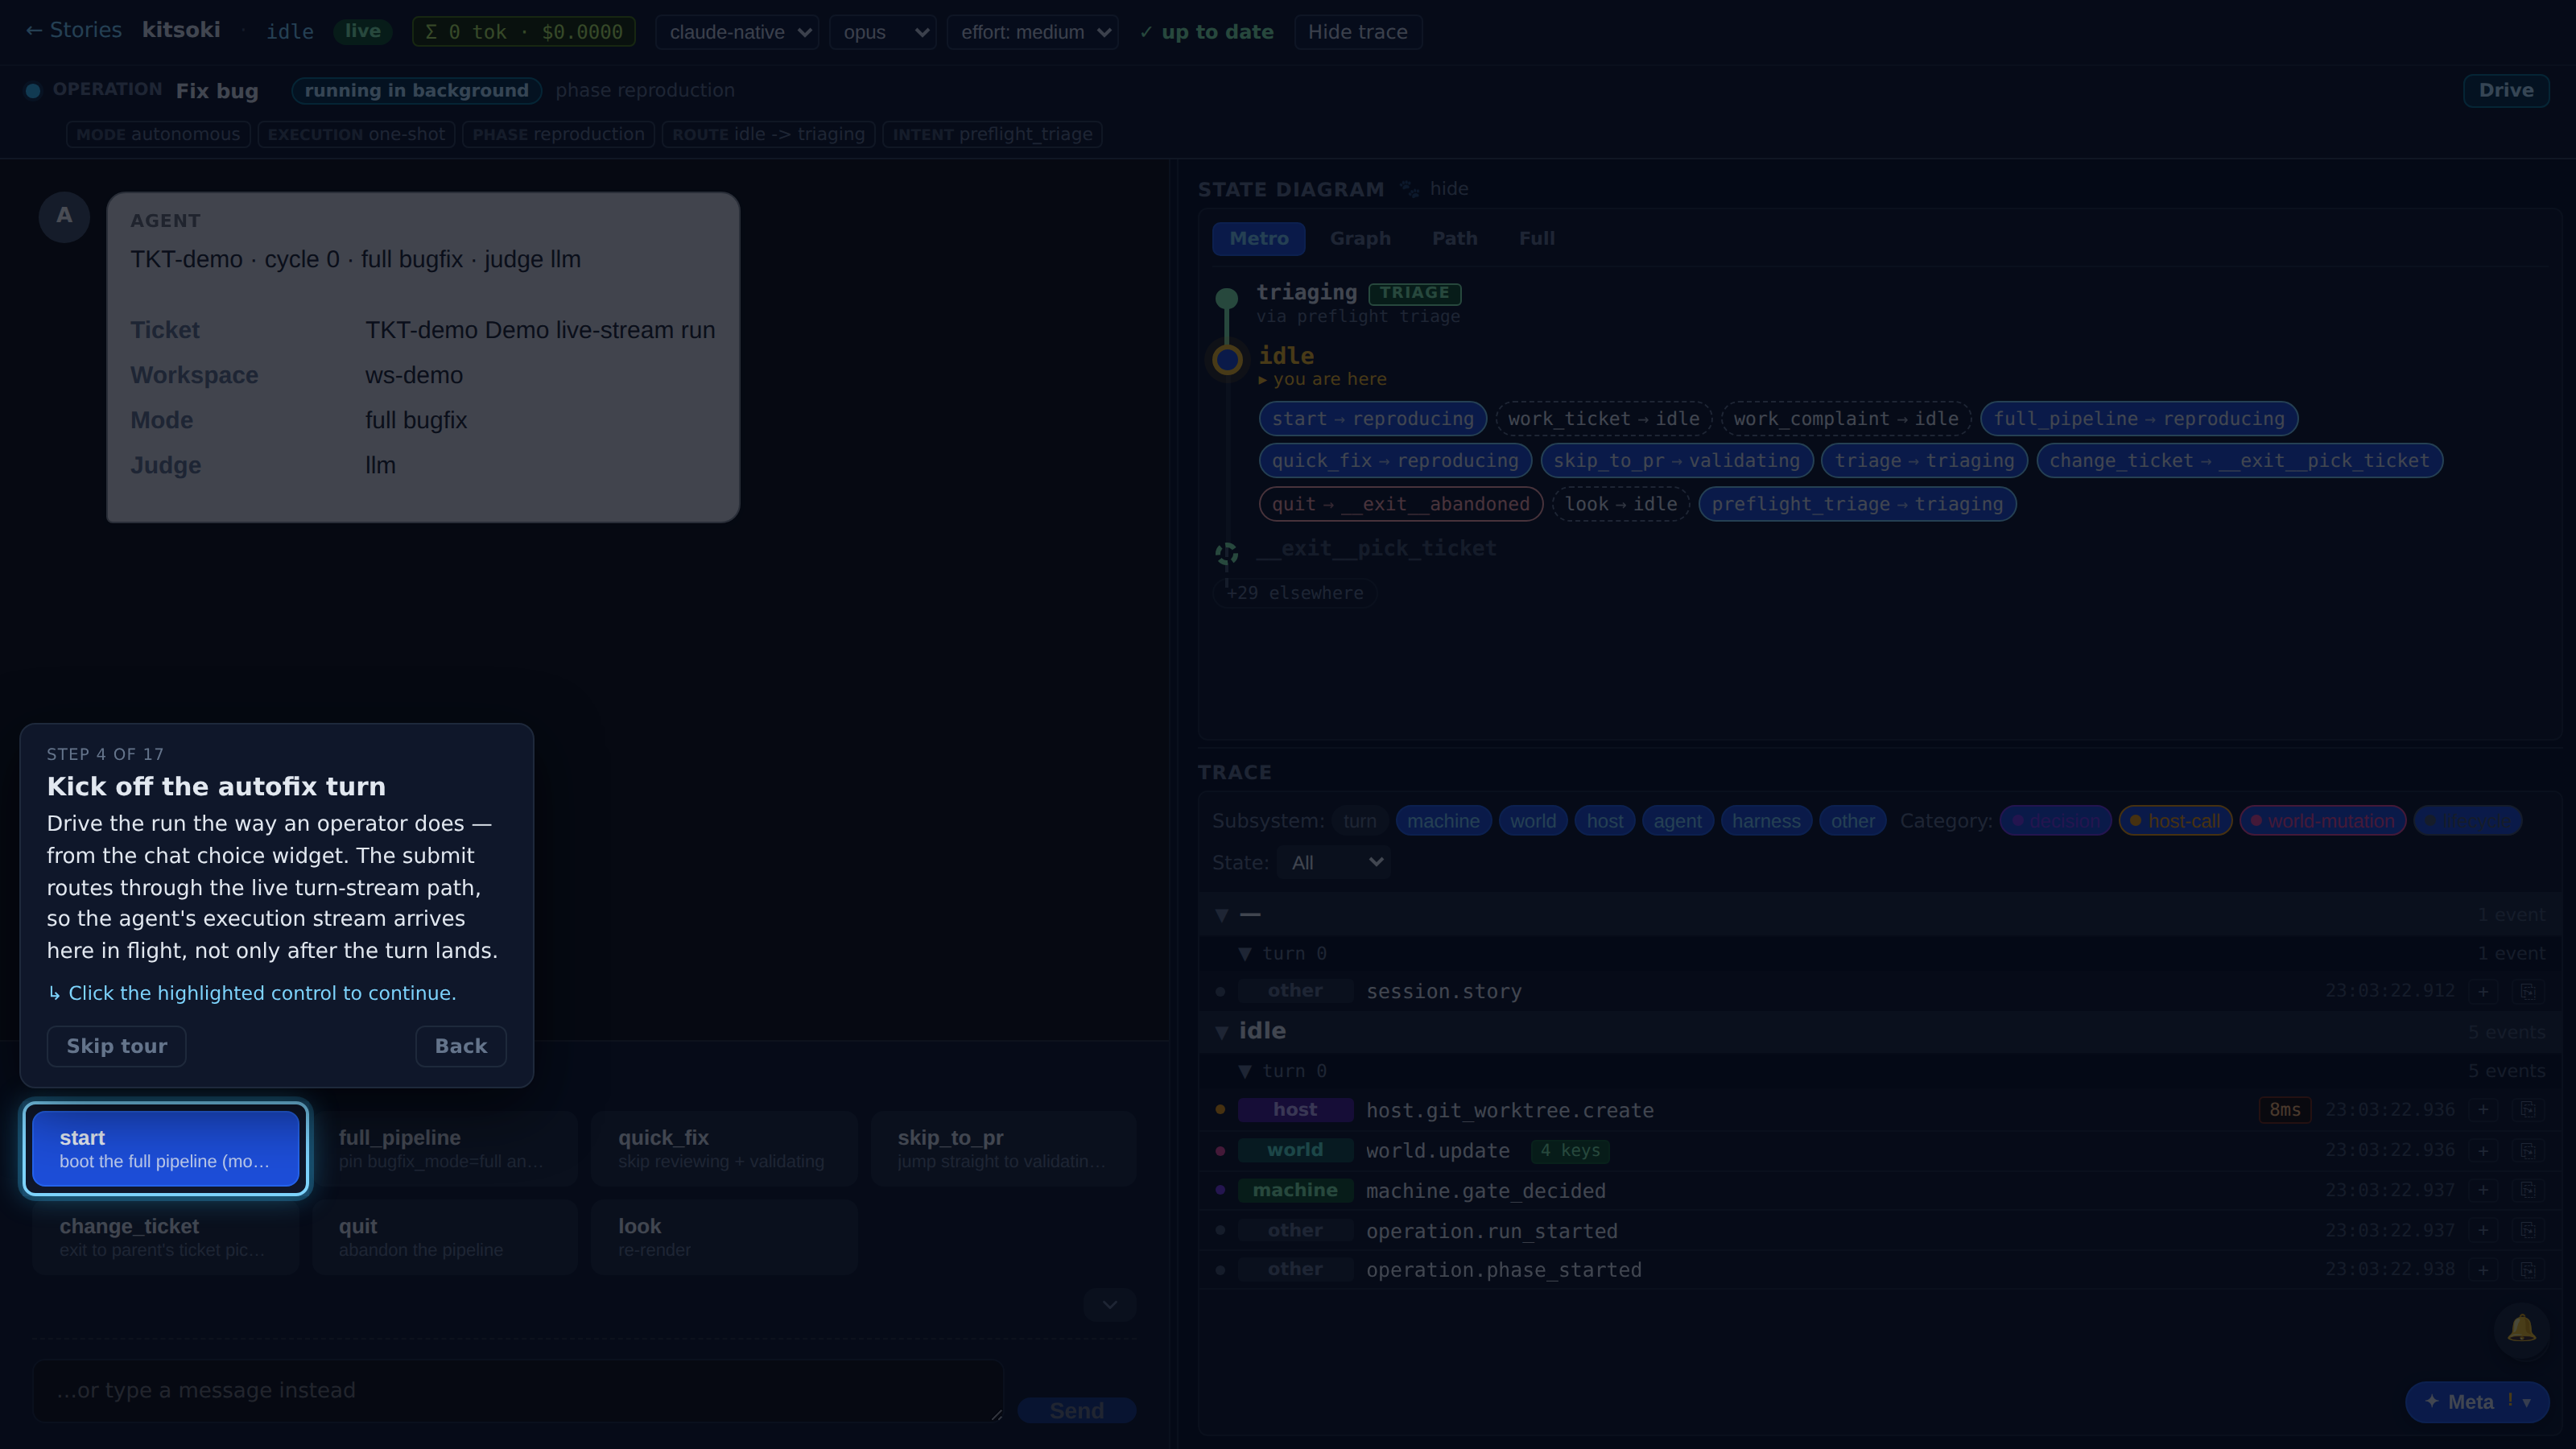The image size is (2576, 1449).
Task: Click plus icon on machine.gate_decided row
Action: click(x=2483, y=1190)
